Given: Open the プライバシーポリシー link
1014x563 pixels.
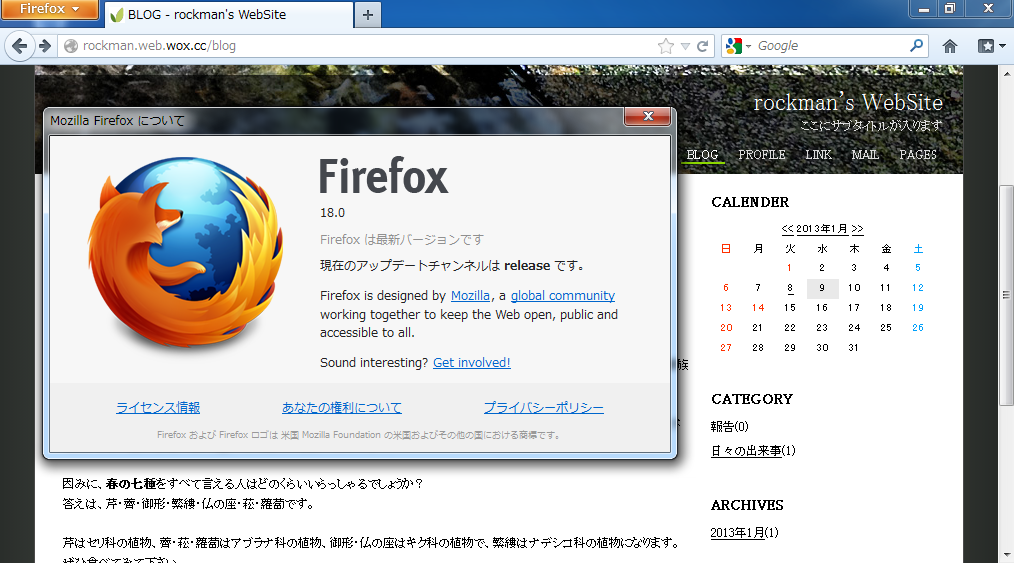Looking at the screenshot, I should tap(543, 408).
